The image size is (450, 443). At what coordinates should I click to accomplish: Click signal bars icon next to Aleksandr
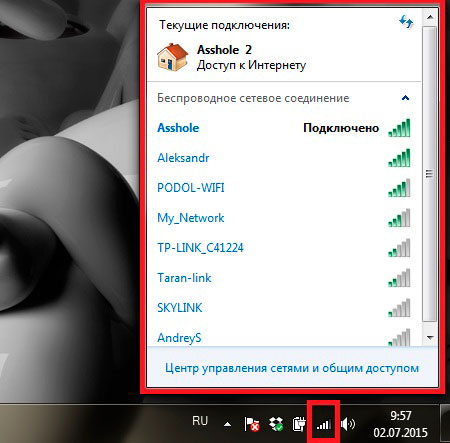tap(399, 158)
